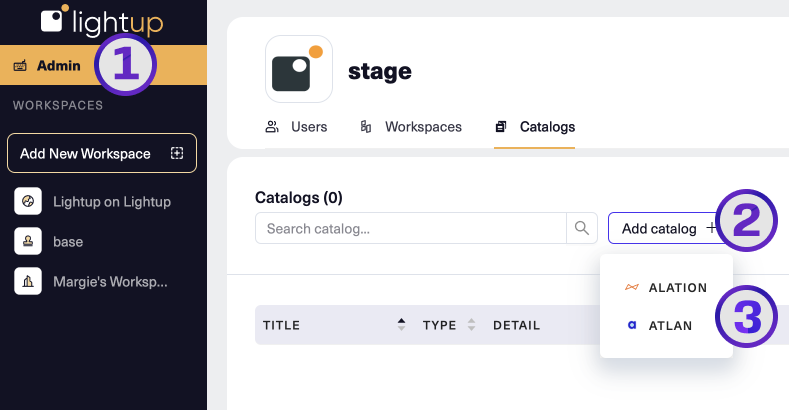789x410 pixels.
Task: Click the DETAIL column header
Action: [x=516, y=325]
